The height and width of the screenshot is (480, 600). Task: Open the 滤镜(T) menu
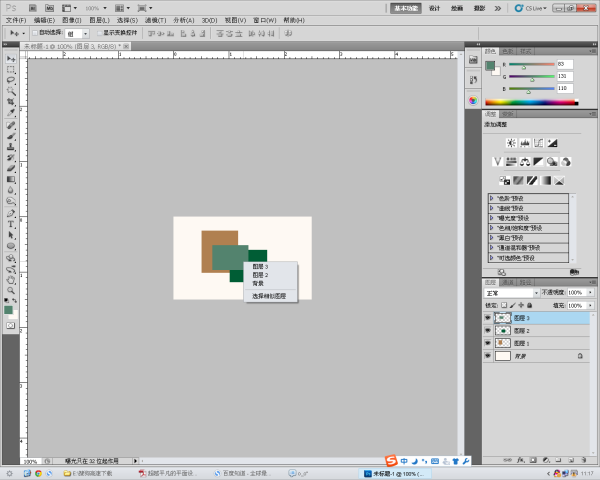(155, 20)
